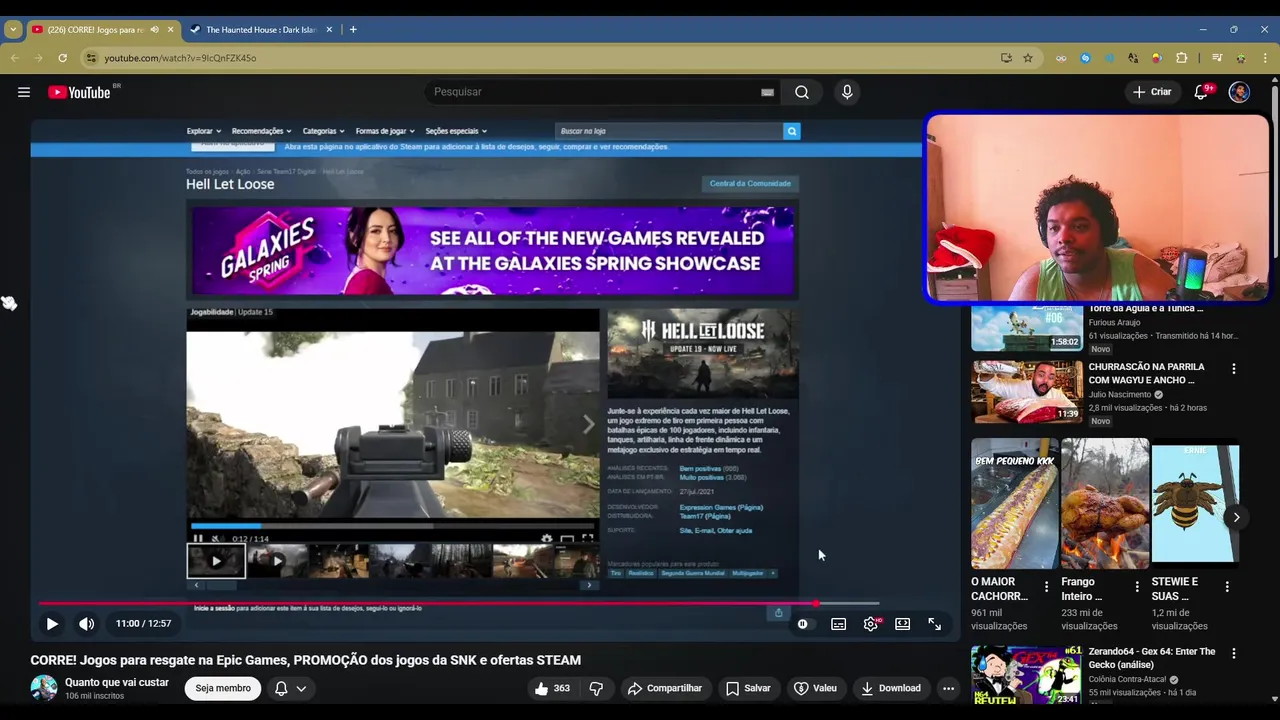Image resolution: width=1280 pixels, height=720 pixels.
Task: Click the Julio Nascimento channel name
Action: pyautogui.click(x=1120, y=395)
